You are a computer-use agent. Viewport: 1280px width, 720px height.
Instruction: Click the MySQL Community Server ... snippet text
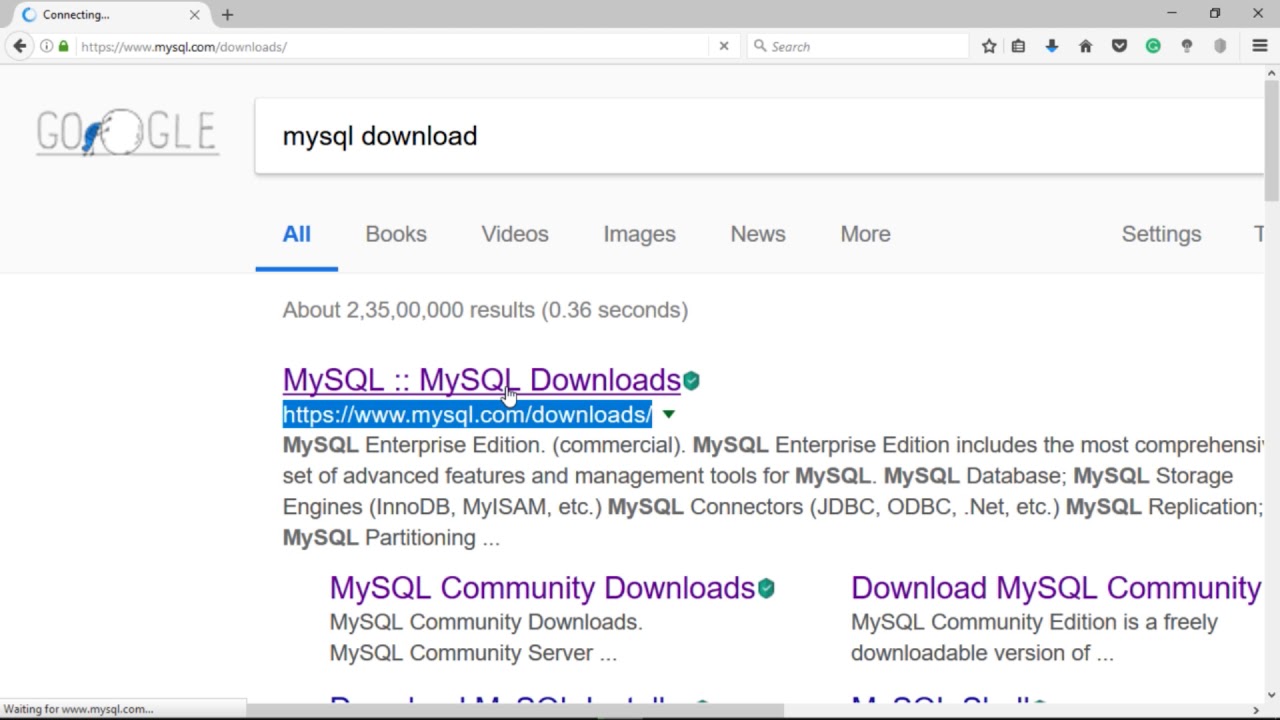point(473,653)
